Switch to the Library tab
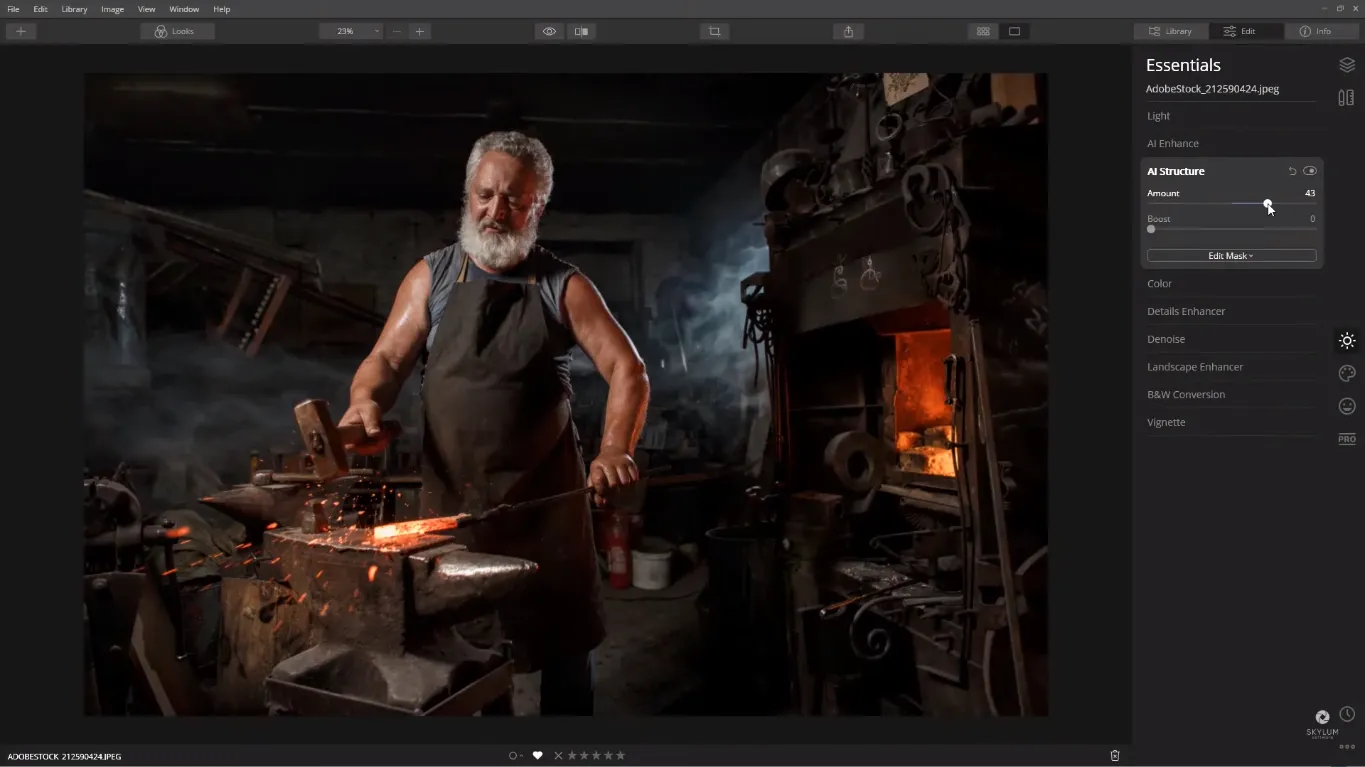 pos(1171,31)
